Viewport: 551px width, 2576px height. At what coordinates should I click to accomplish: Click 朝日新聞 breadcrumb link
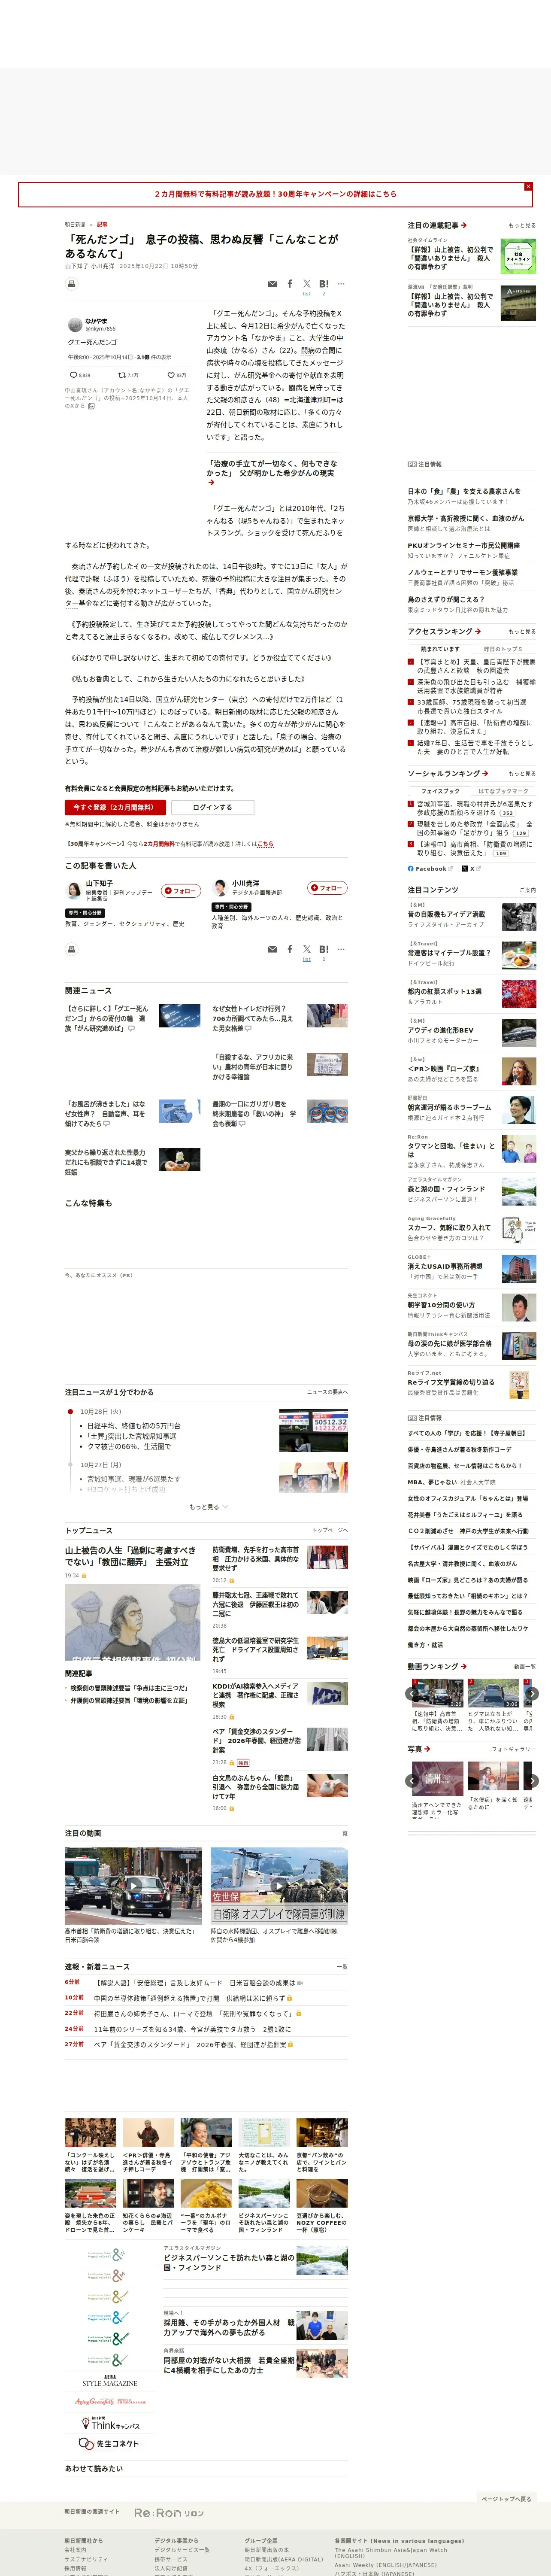pos(75,225)
